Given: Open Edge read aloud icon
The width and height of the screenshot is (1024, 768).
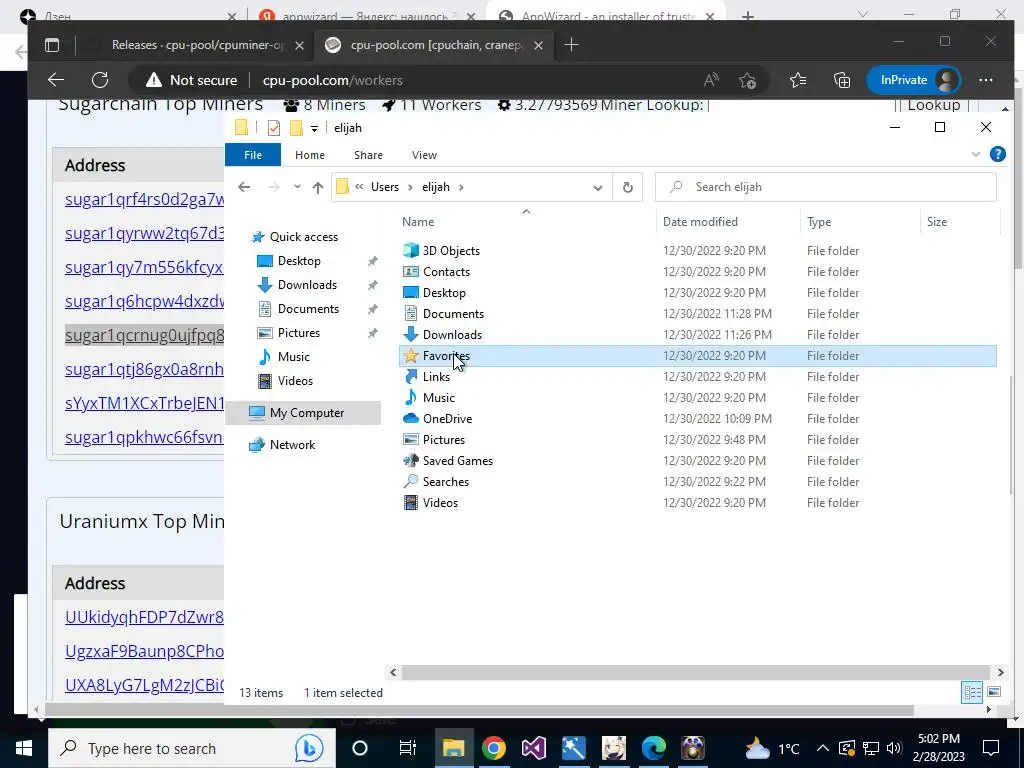Looking at the screenshot, I should pyautogui.click(x=711, y=80).
